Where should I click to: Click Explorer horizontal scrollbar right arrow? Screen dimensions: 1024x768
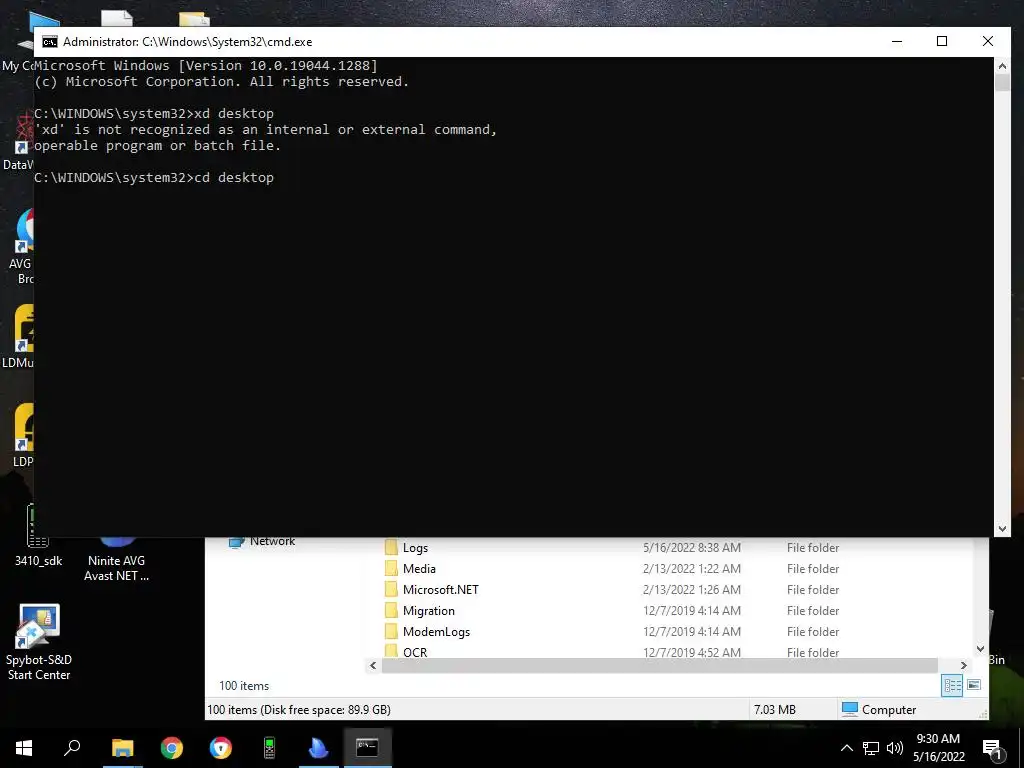[963, 665]
